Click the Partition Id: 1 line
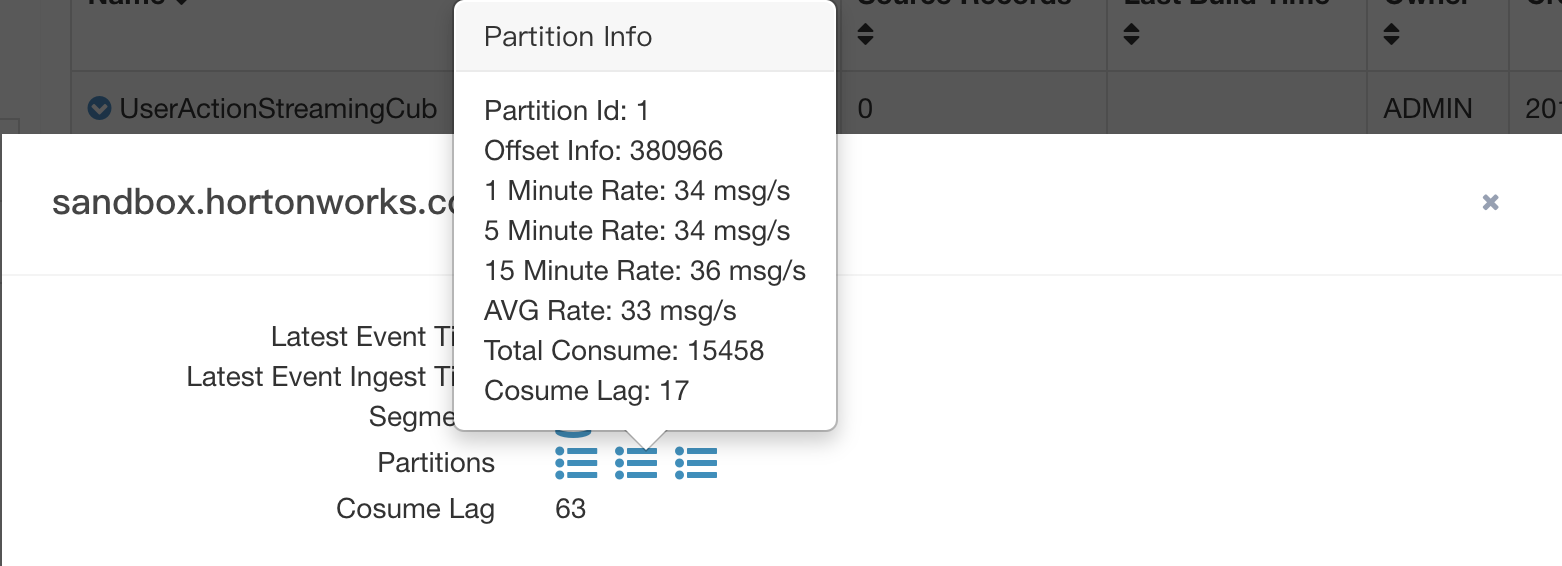Viewport: 1562px width, 566px height. pos(566,110)
